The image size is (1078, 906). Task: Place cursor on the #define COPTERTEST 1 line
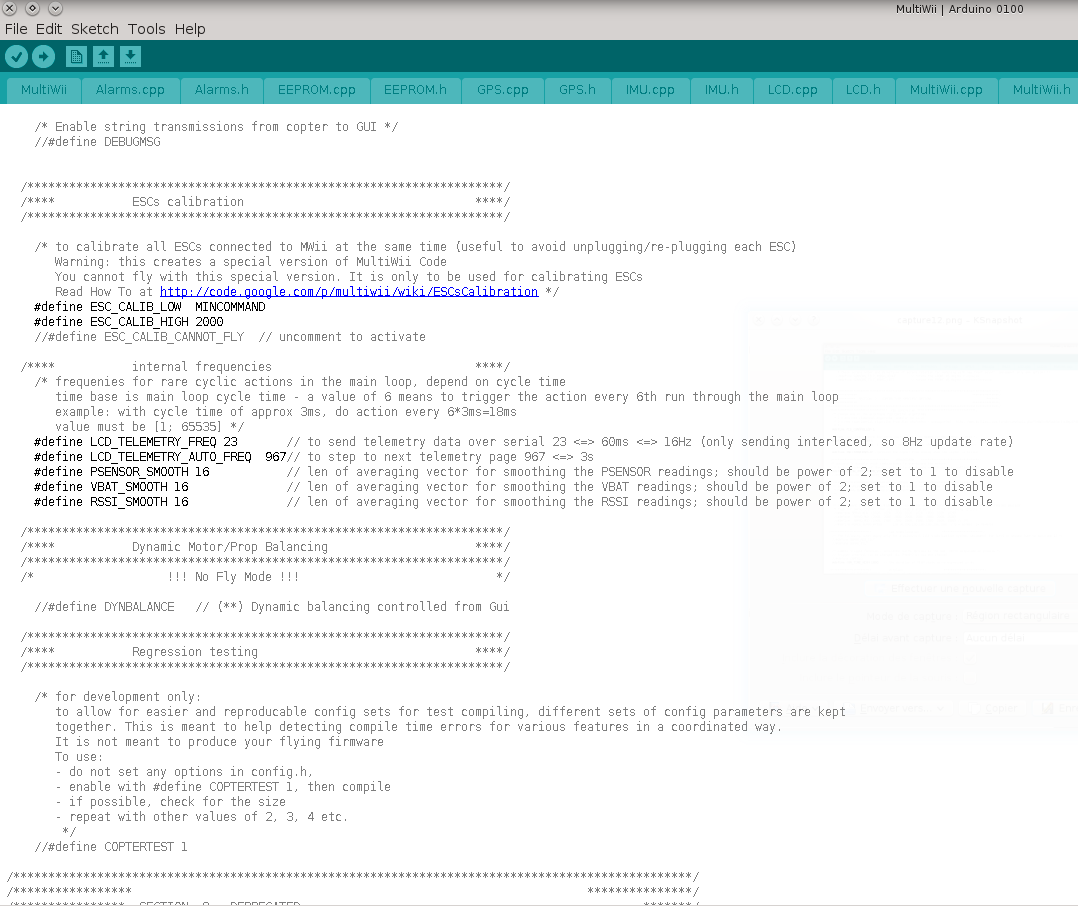[x=110, y=847]
